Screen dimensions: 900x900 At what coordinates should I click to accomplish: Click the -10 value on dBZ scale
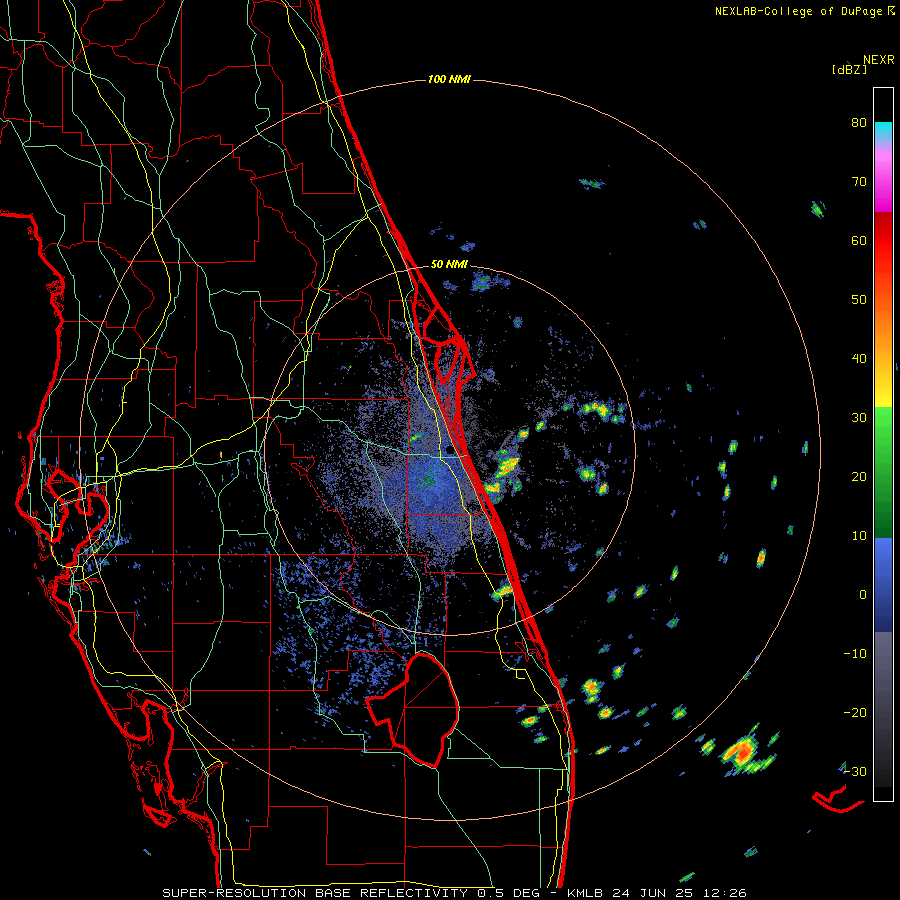tap(855, 654)
